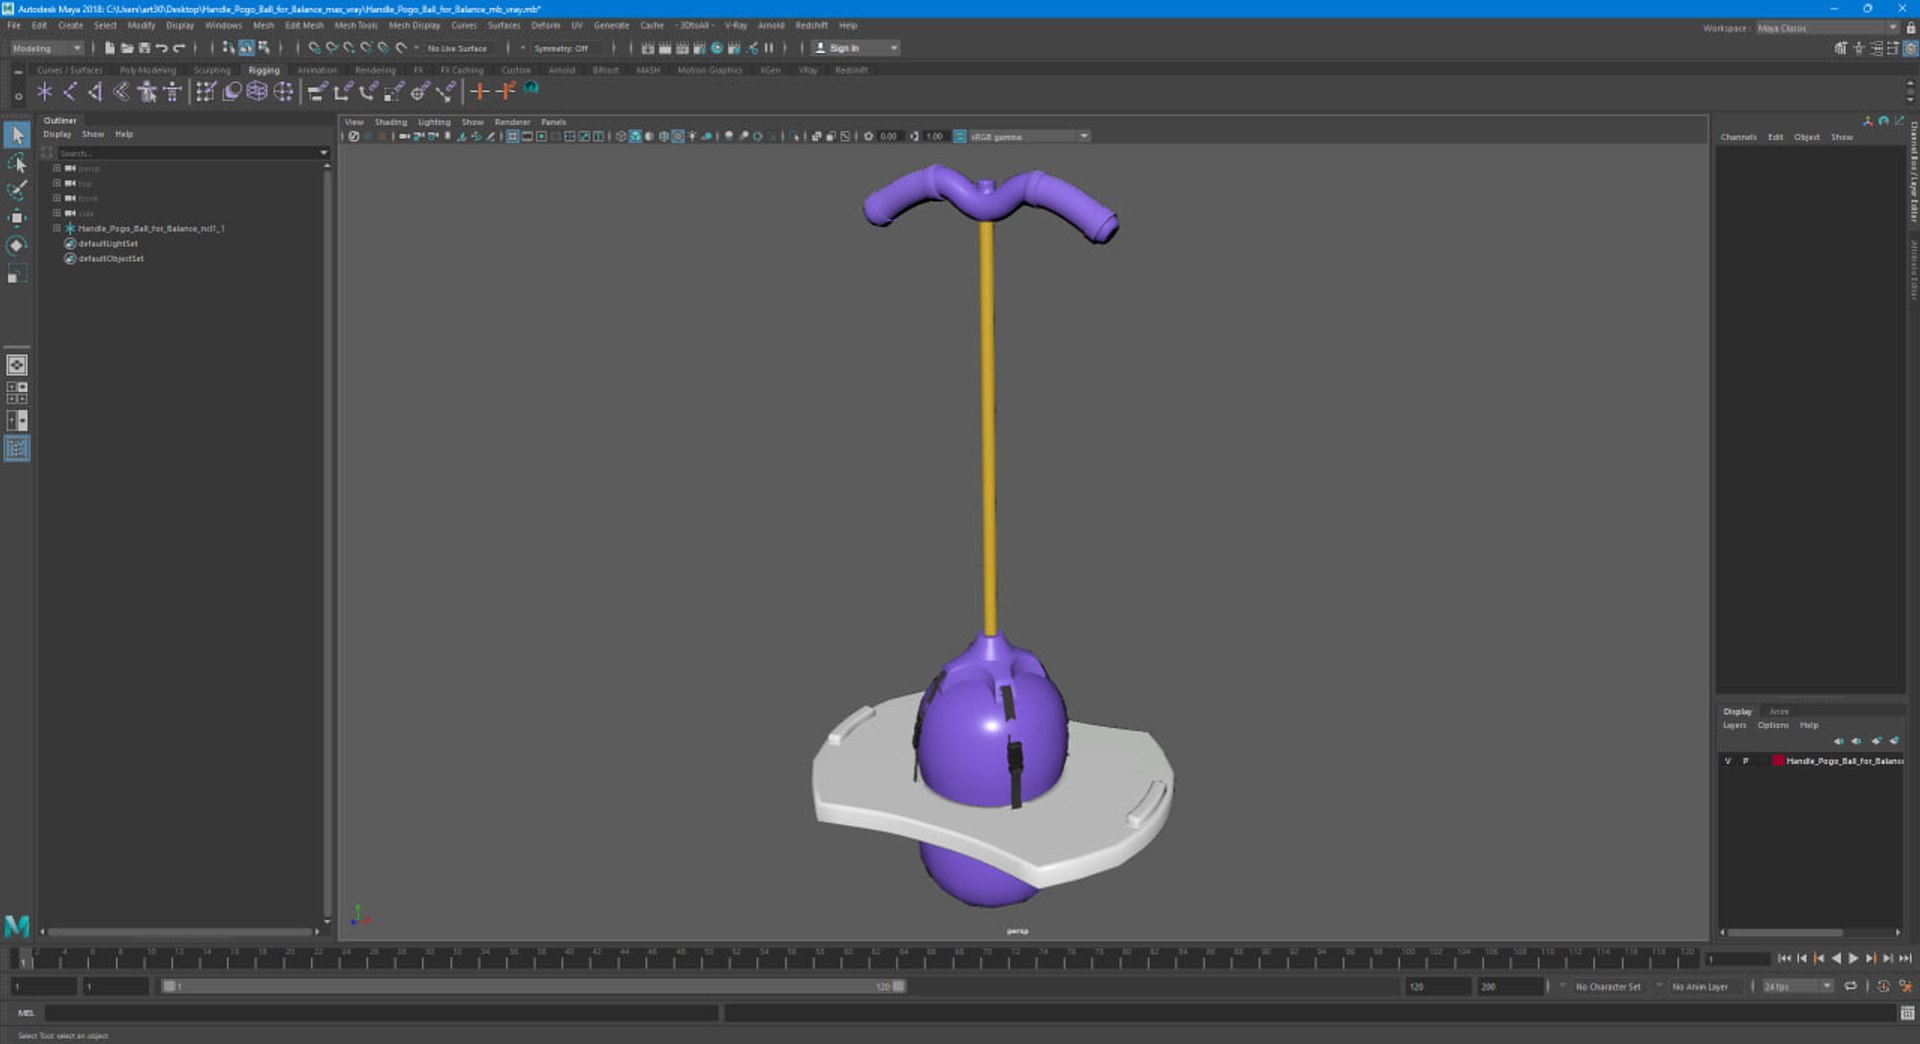Toggle Symmetry Off setting
The image size is (1920, 1044).
click(x=560, y=48)
